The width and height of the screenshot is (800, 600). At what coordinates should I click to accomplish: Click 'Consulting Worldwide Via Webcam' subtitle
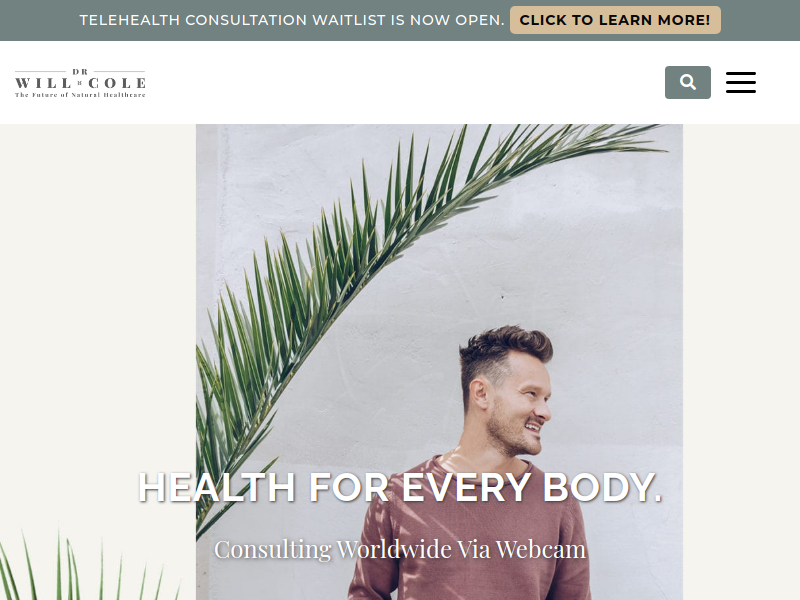[400, 549]
